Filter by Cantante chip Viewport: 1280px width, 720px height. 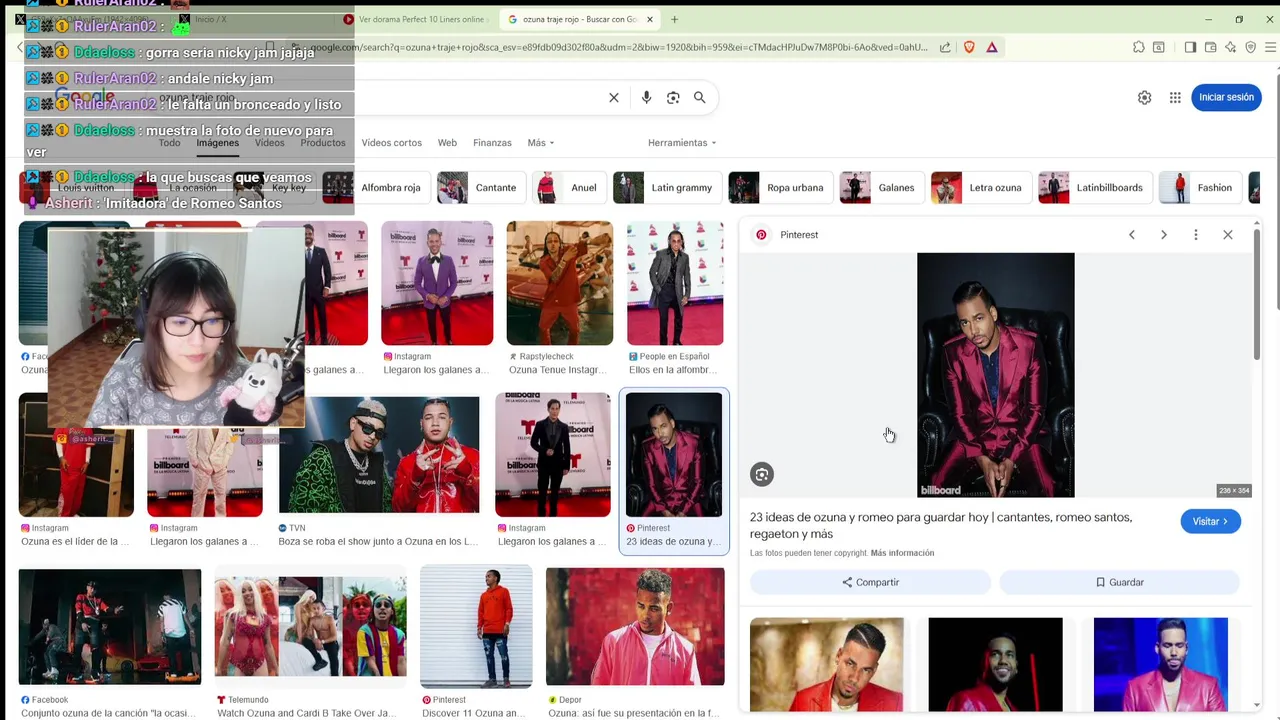click(x=481, y=188)
